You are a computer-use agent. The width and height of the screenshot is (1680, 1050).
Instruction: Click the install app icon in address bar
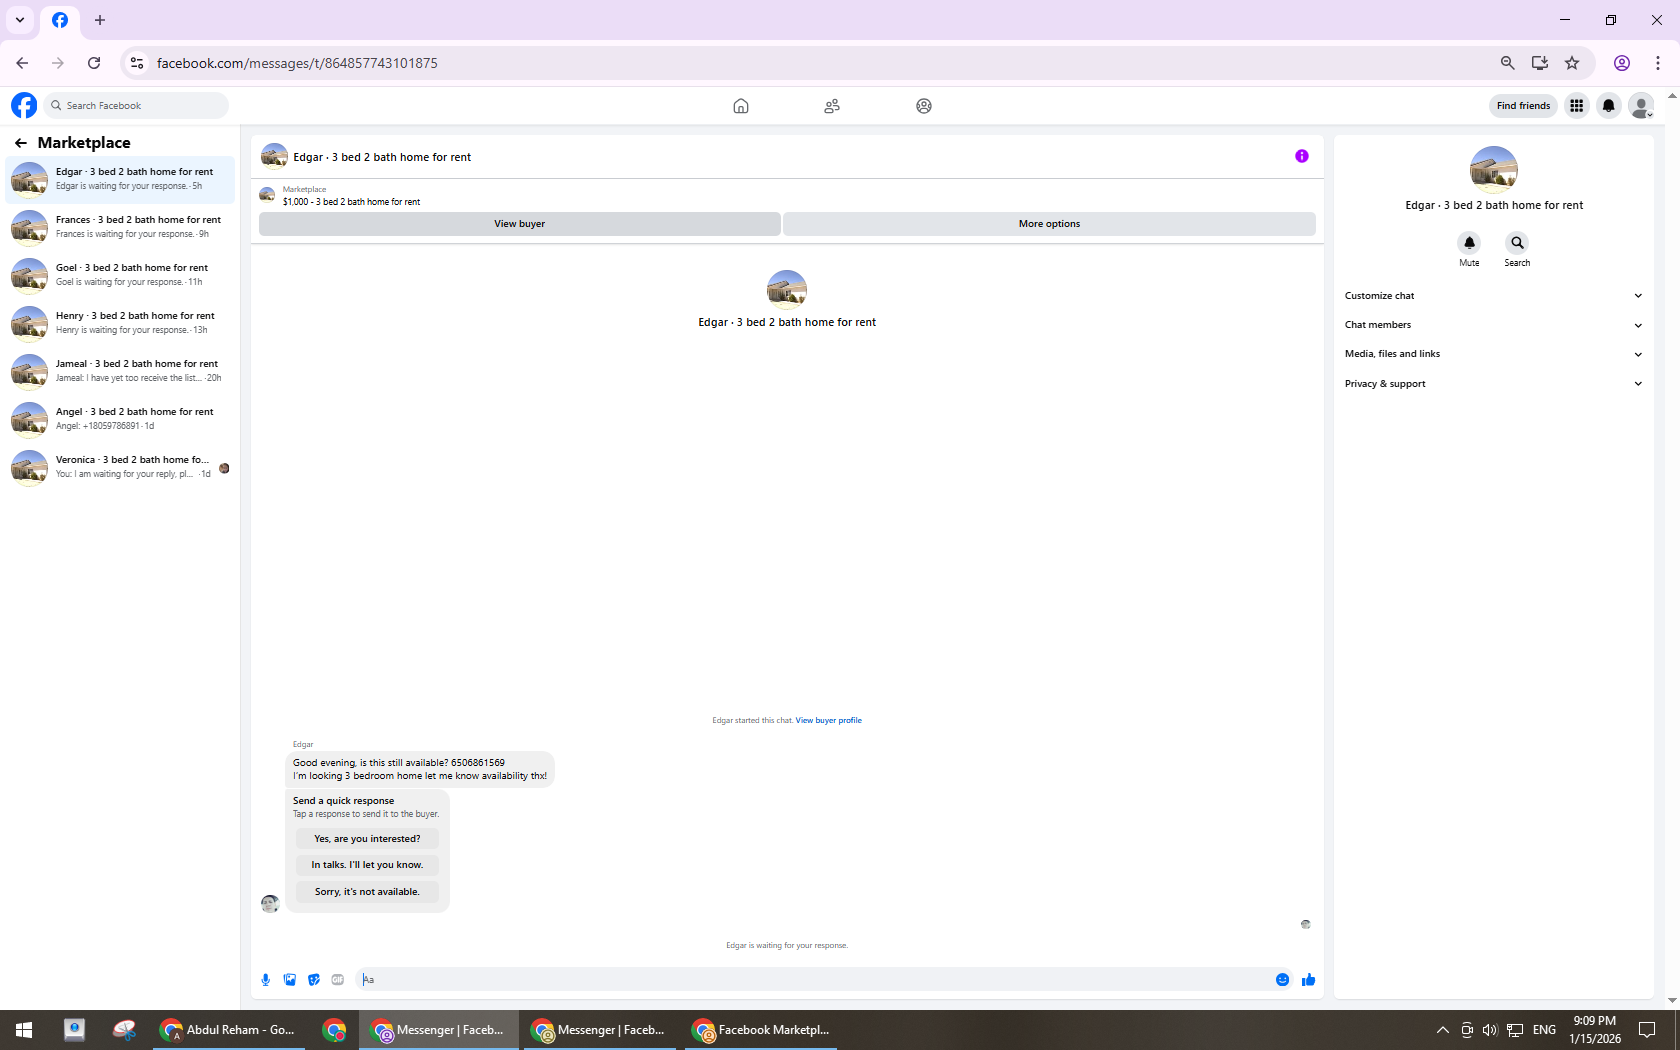coord(1540,63)
